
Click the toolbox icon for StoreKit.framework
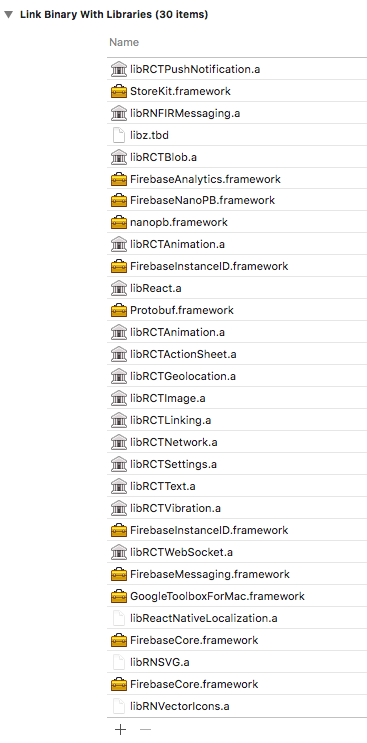click(x=118, y=91)
